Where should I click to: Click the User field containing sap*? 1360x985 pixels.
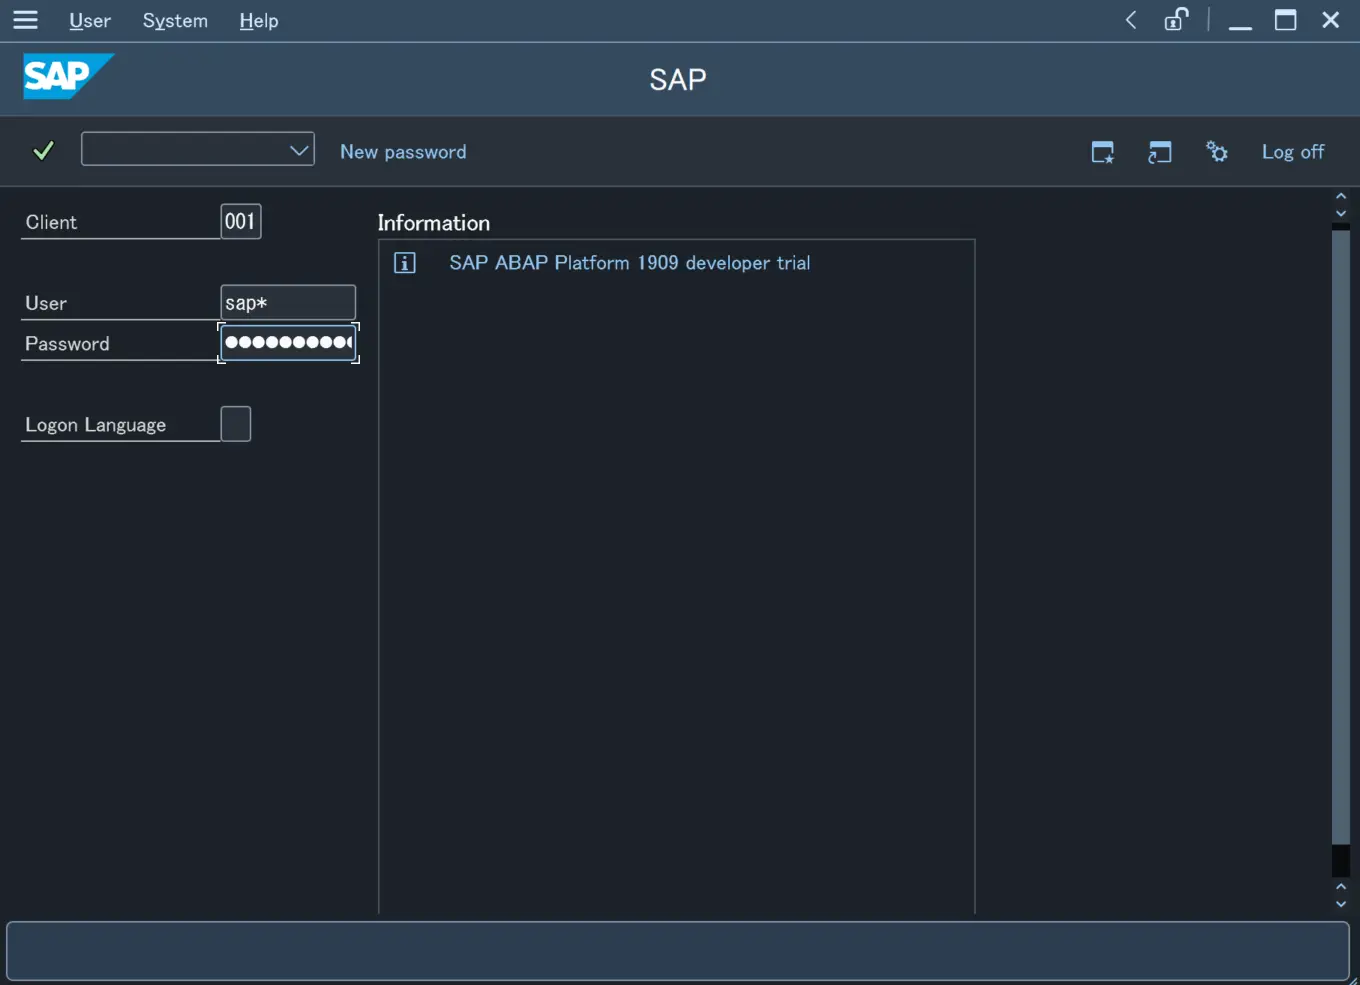point(288,303)
